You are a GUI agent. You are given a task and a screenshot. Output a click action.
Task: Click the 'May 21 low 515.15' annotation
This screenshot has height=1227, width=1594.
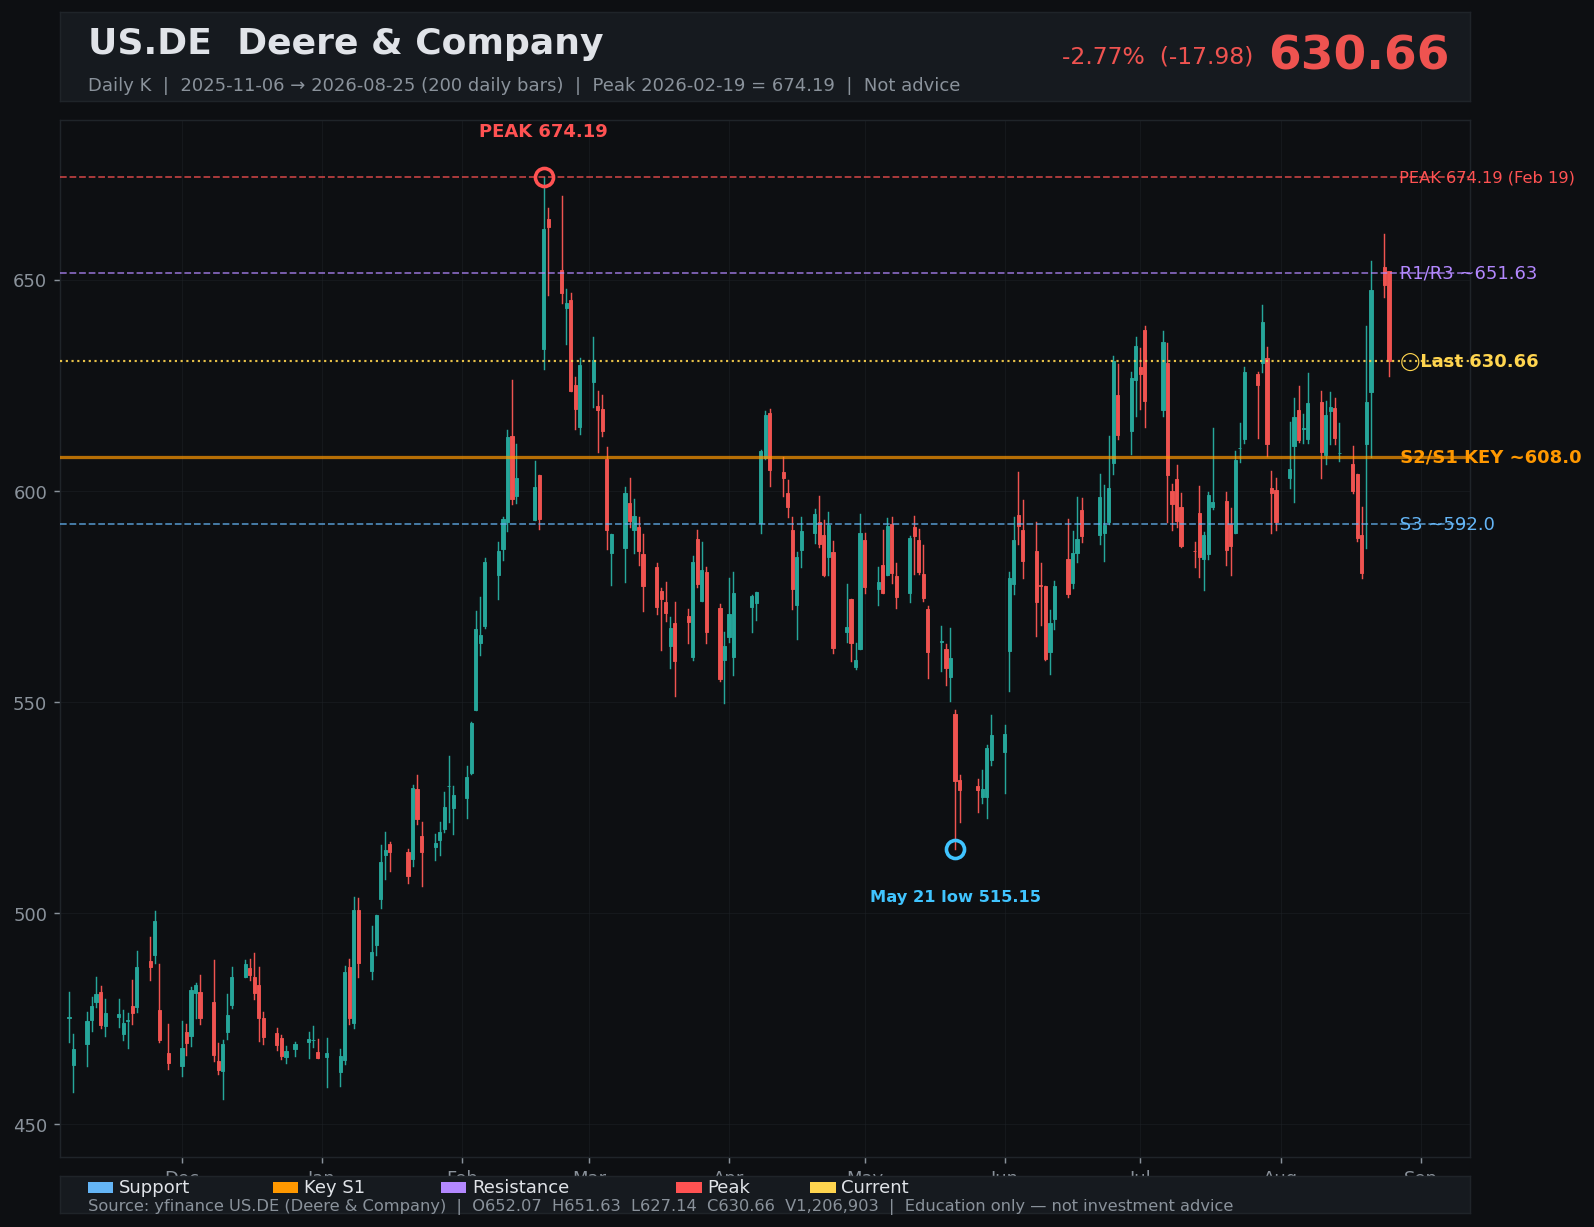click(x=955, y=897)
